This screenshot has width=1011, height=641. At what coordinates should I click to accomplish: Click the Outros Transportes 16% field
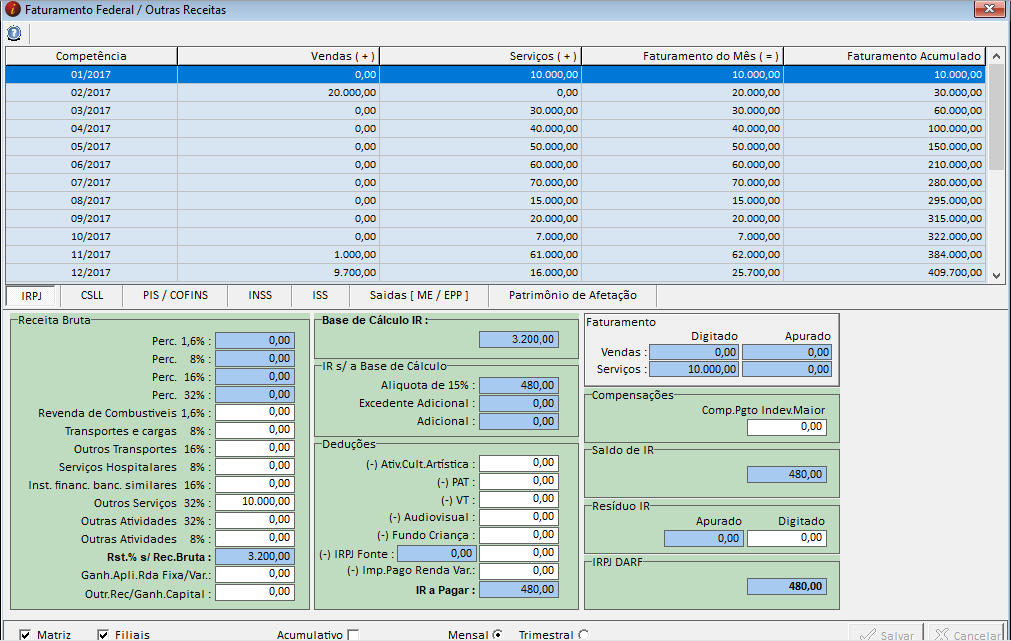[x=255, y=448]
